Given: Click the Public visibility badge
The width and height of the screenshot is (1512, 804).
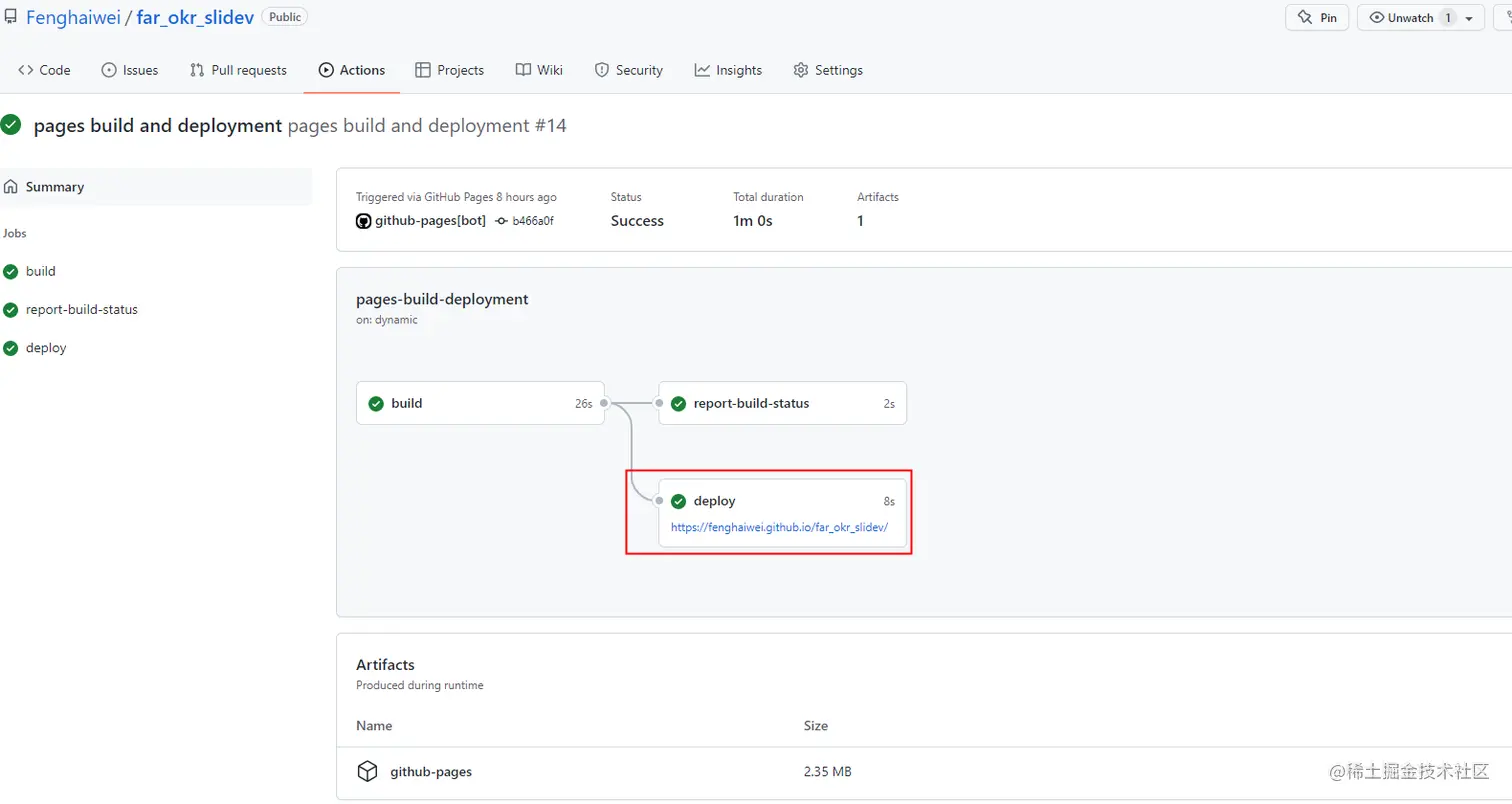Looking at the screenshot, I should point(285,17).
